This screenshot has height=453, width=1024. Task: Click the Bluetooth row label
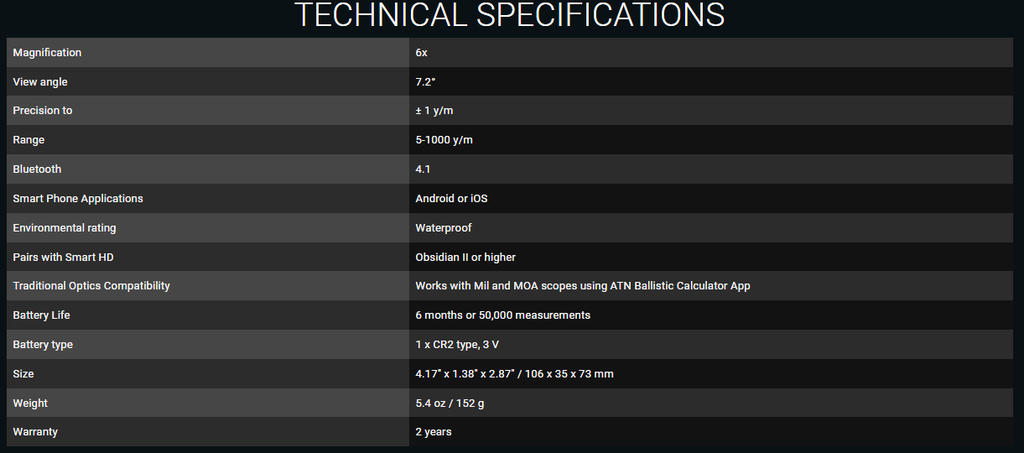[37, 169]
